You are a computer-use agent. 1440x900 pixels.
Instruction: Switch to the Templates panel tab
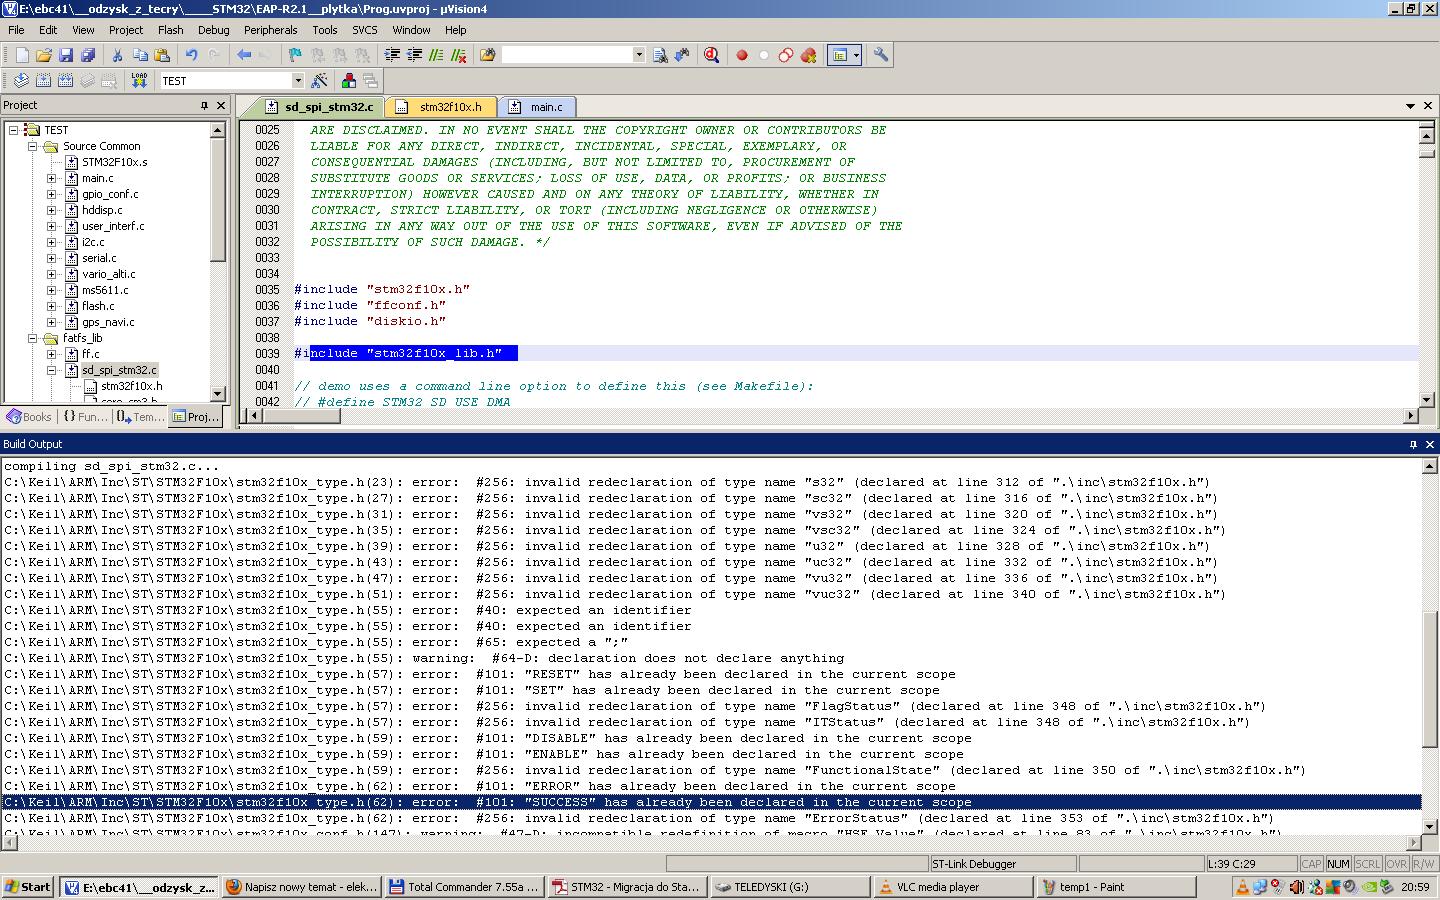[139, 417]
